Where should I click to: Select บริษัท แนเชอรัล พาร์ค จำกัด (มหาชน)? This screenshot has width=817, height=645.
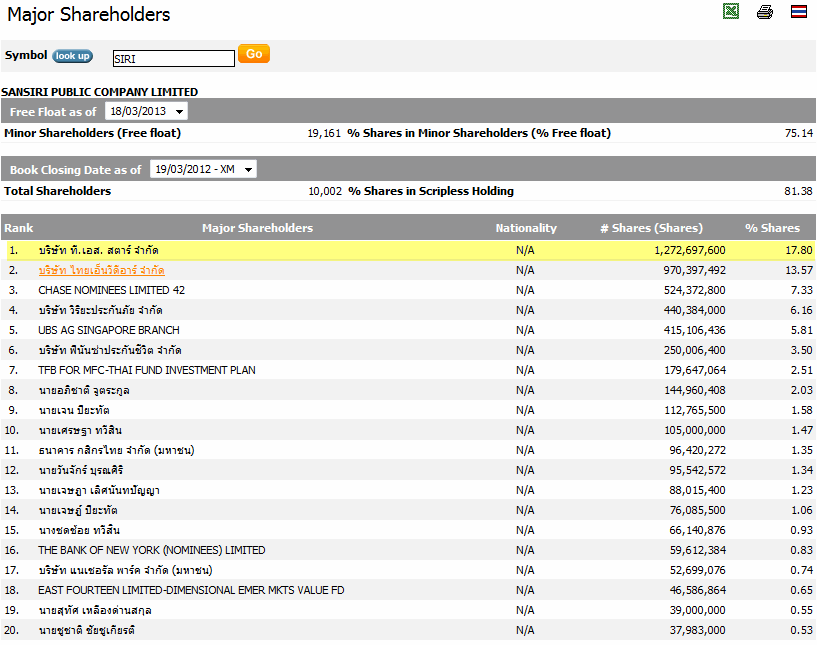[x=125, y=570]
